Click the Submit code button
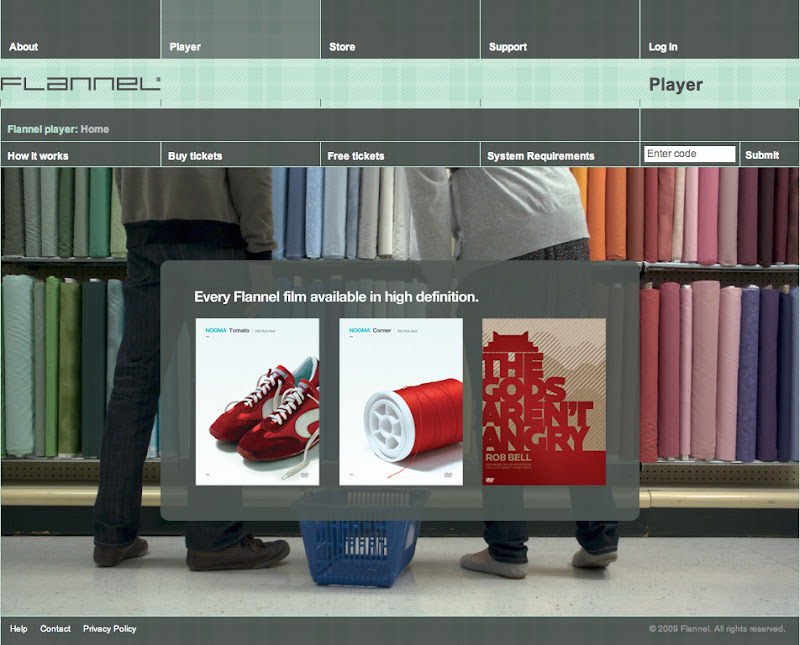800x645 pixels. click(762, 155)
